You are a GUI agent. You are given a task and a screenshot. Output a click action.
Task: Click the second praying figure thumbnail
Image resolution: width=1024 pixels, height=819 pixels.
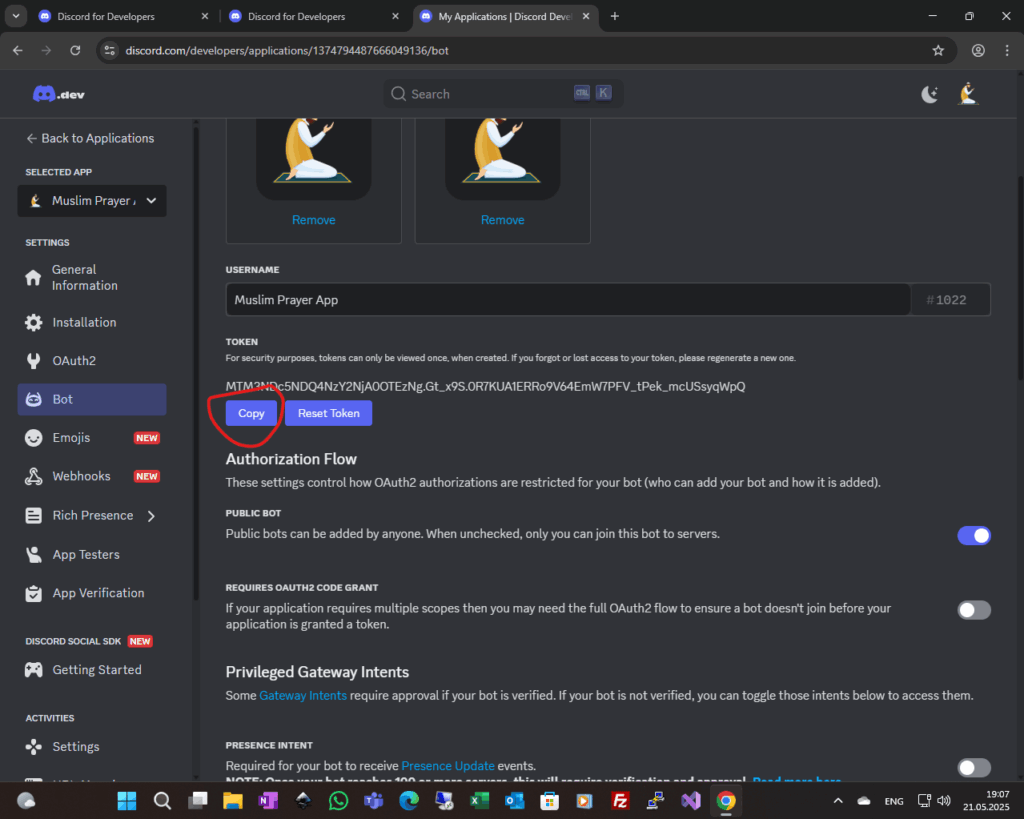[502, 158]
